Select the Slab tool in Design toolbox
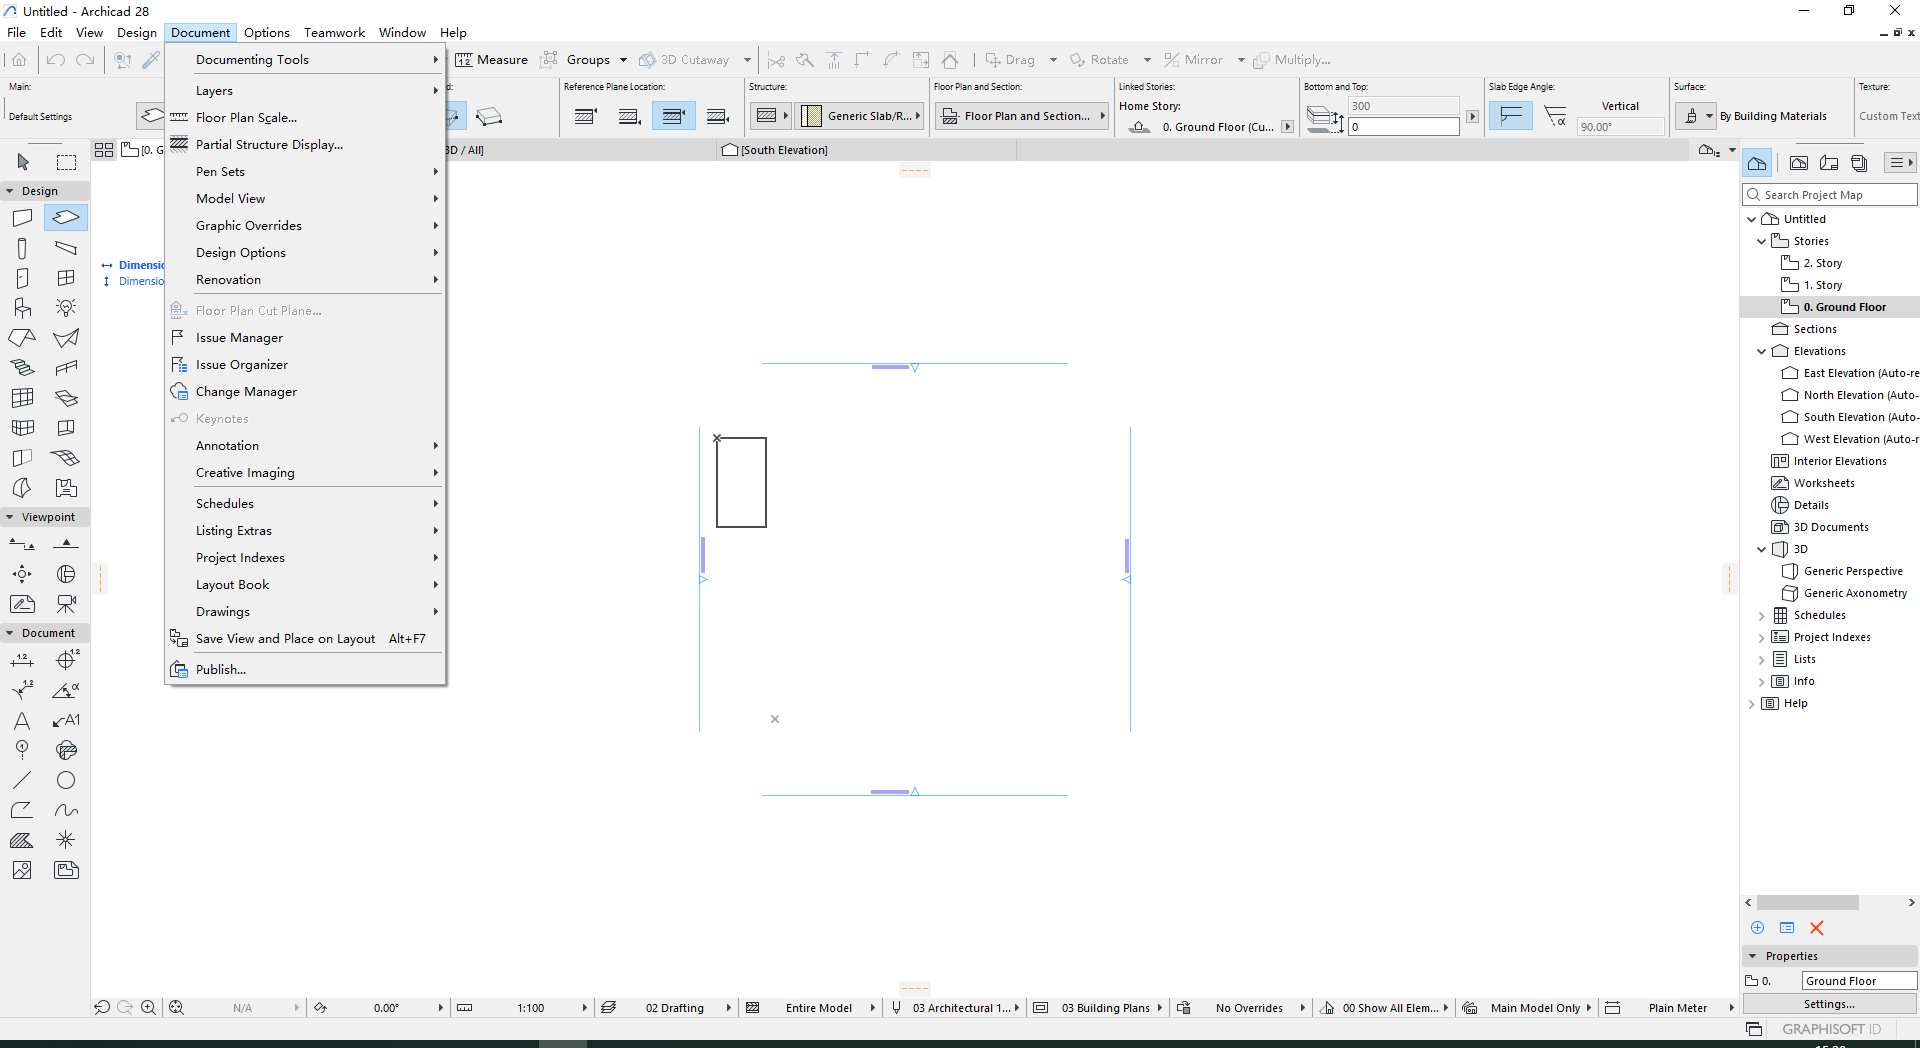 click(x=66, y=217)
